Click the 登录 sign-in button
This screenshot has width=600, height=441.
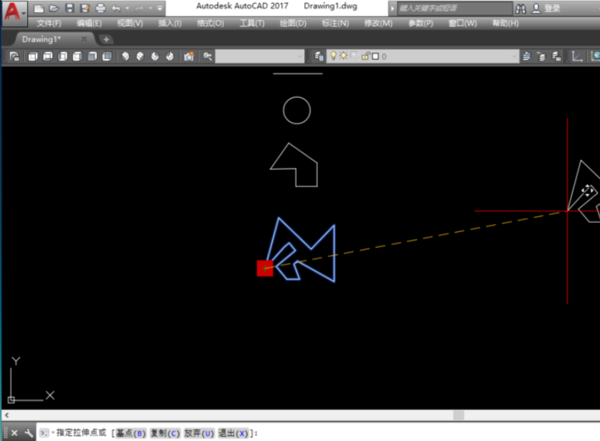(x=552, y=8)
